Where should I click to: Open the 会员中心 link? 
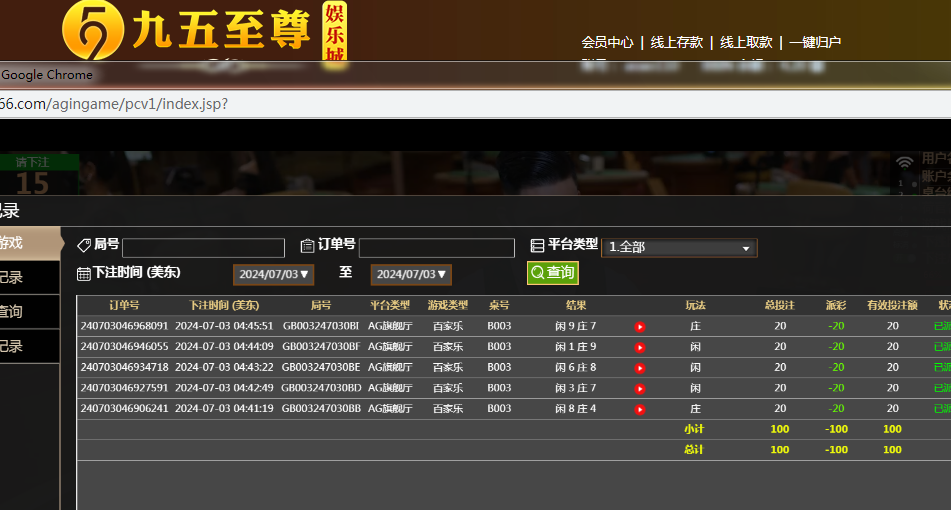coord(607,42)
